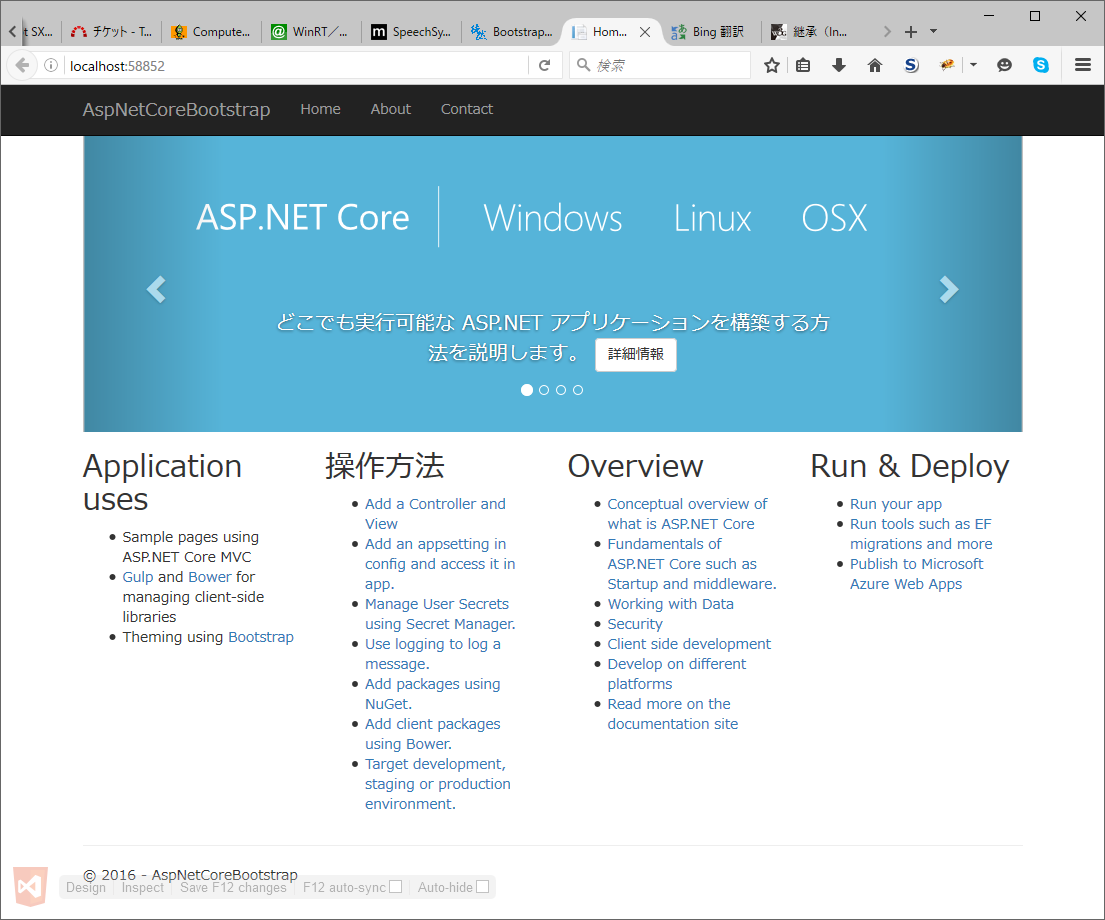Bookmark this page with the star icon
Viewport: 1105px width, 920px height.
[x=772, y=66]
